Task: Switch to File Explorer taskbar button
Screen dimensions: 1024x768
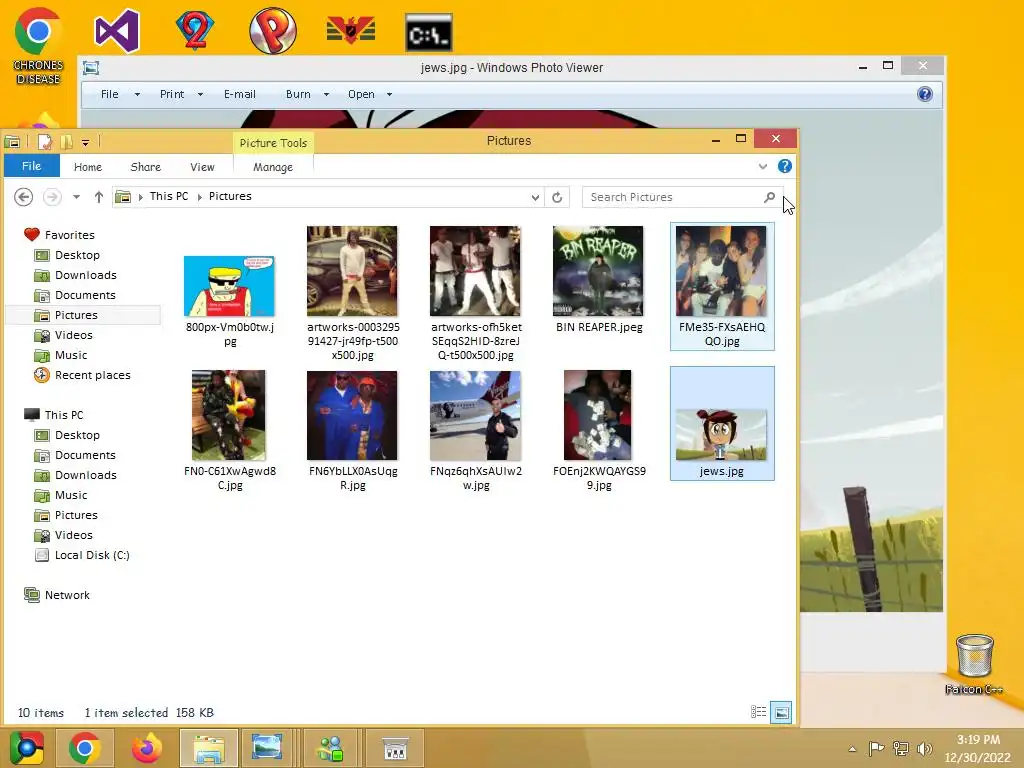Action: [x=209, y=748]
